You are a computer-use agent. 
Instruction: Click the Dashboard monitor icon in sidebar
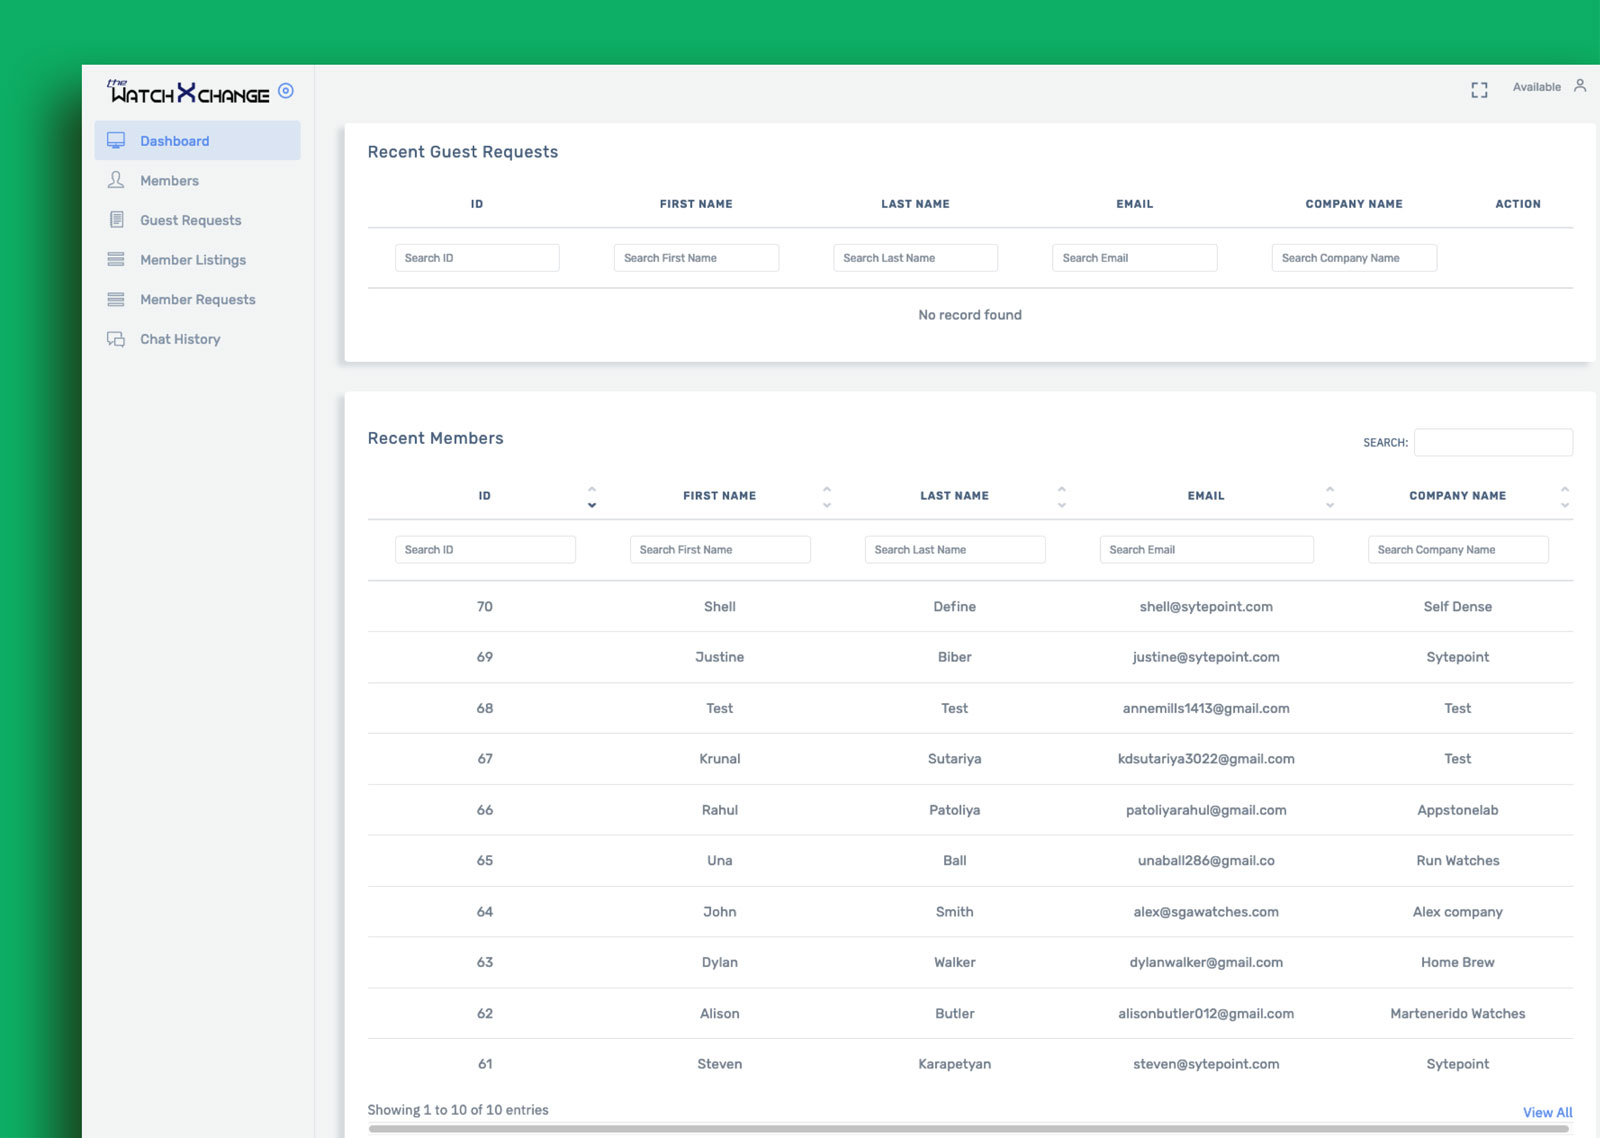tap(116, 141)
